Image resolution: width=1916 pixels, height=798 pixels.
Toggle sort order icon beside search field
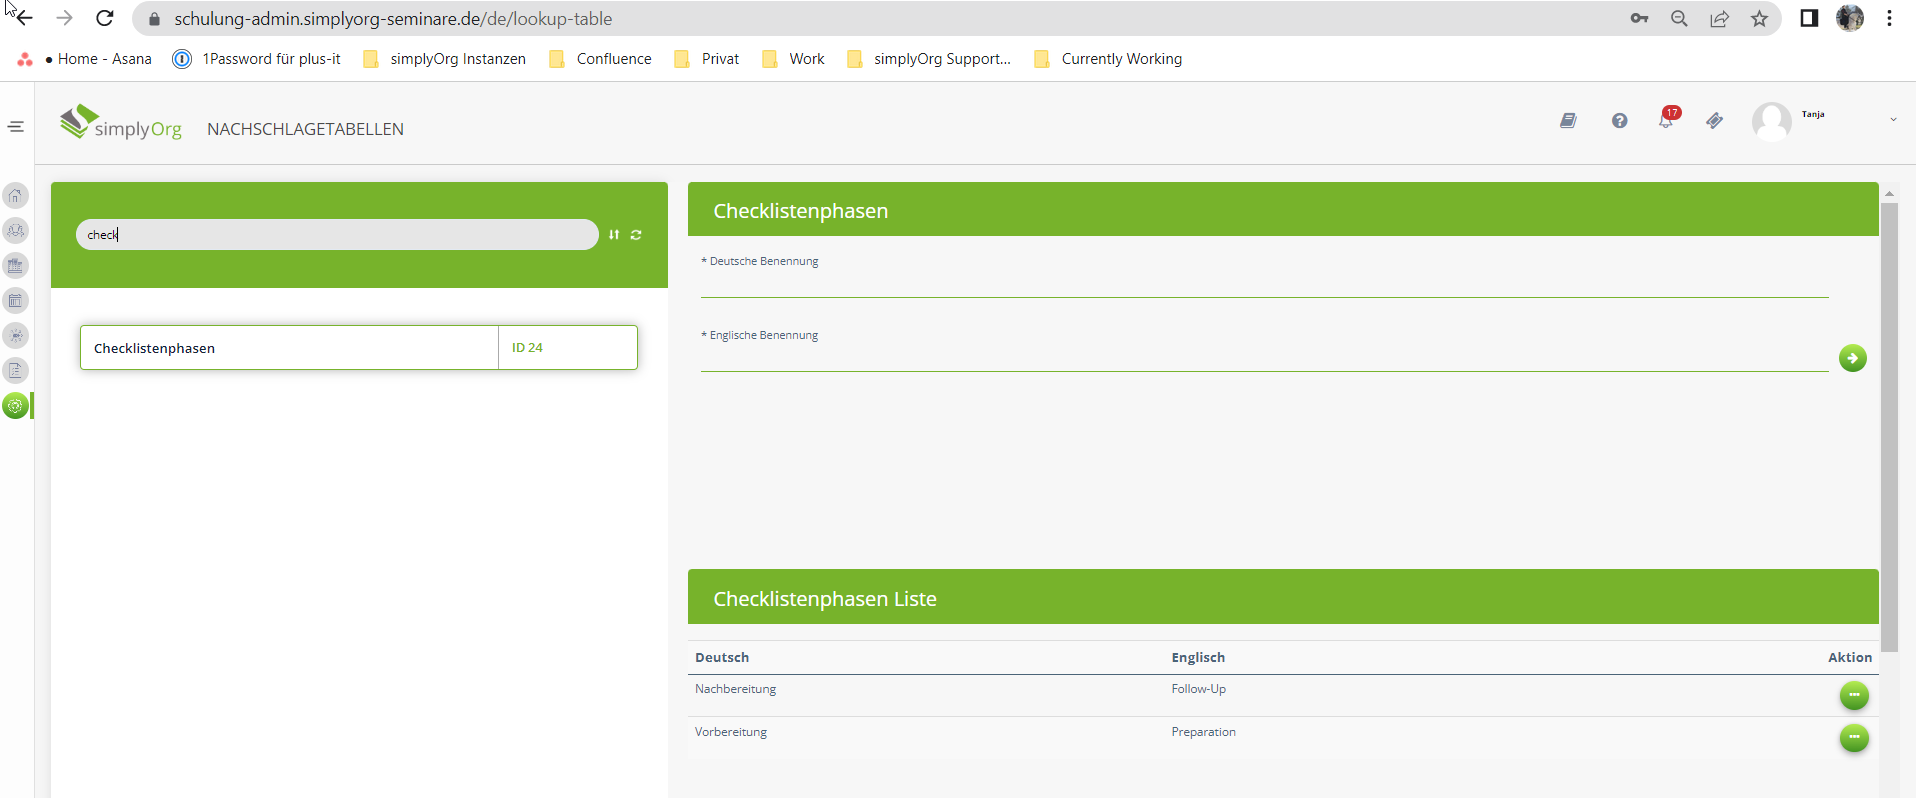click(x=614, y=235)
